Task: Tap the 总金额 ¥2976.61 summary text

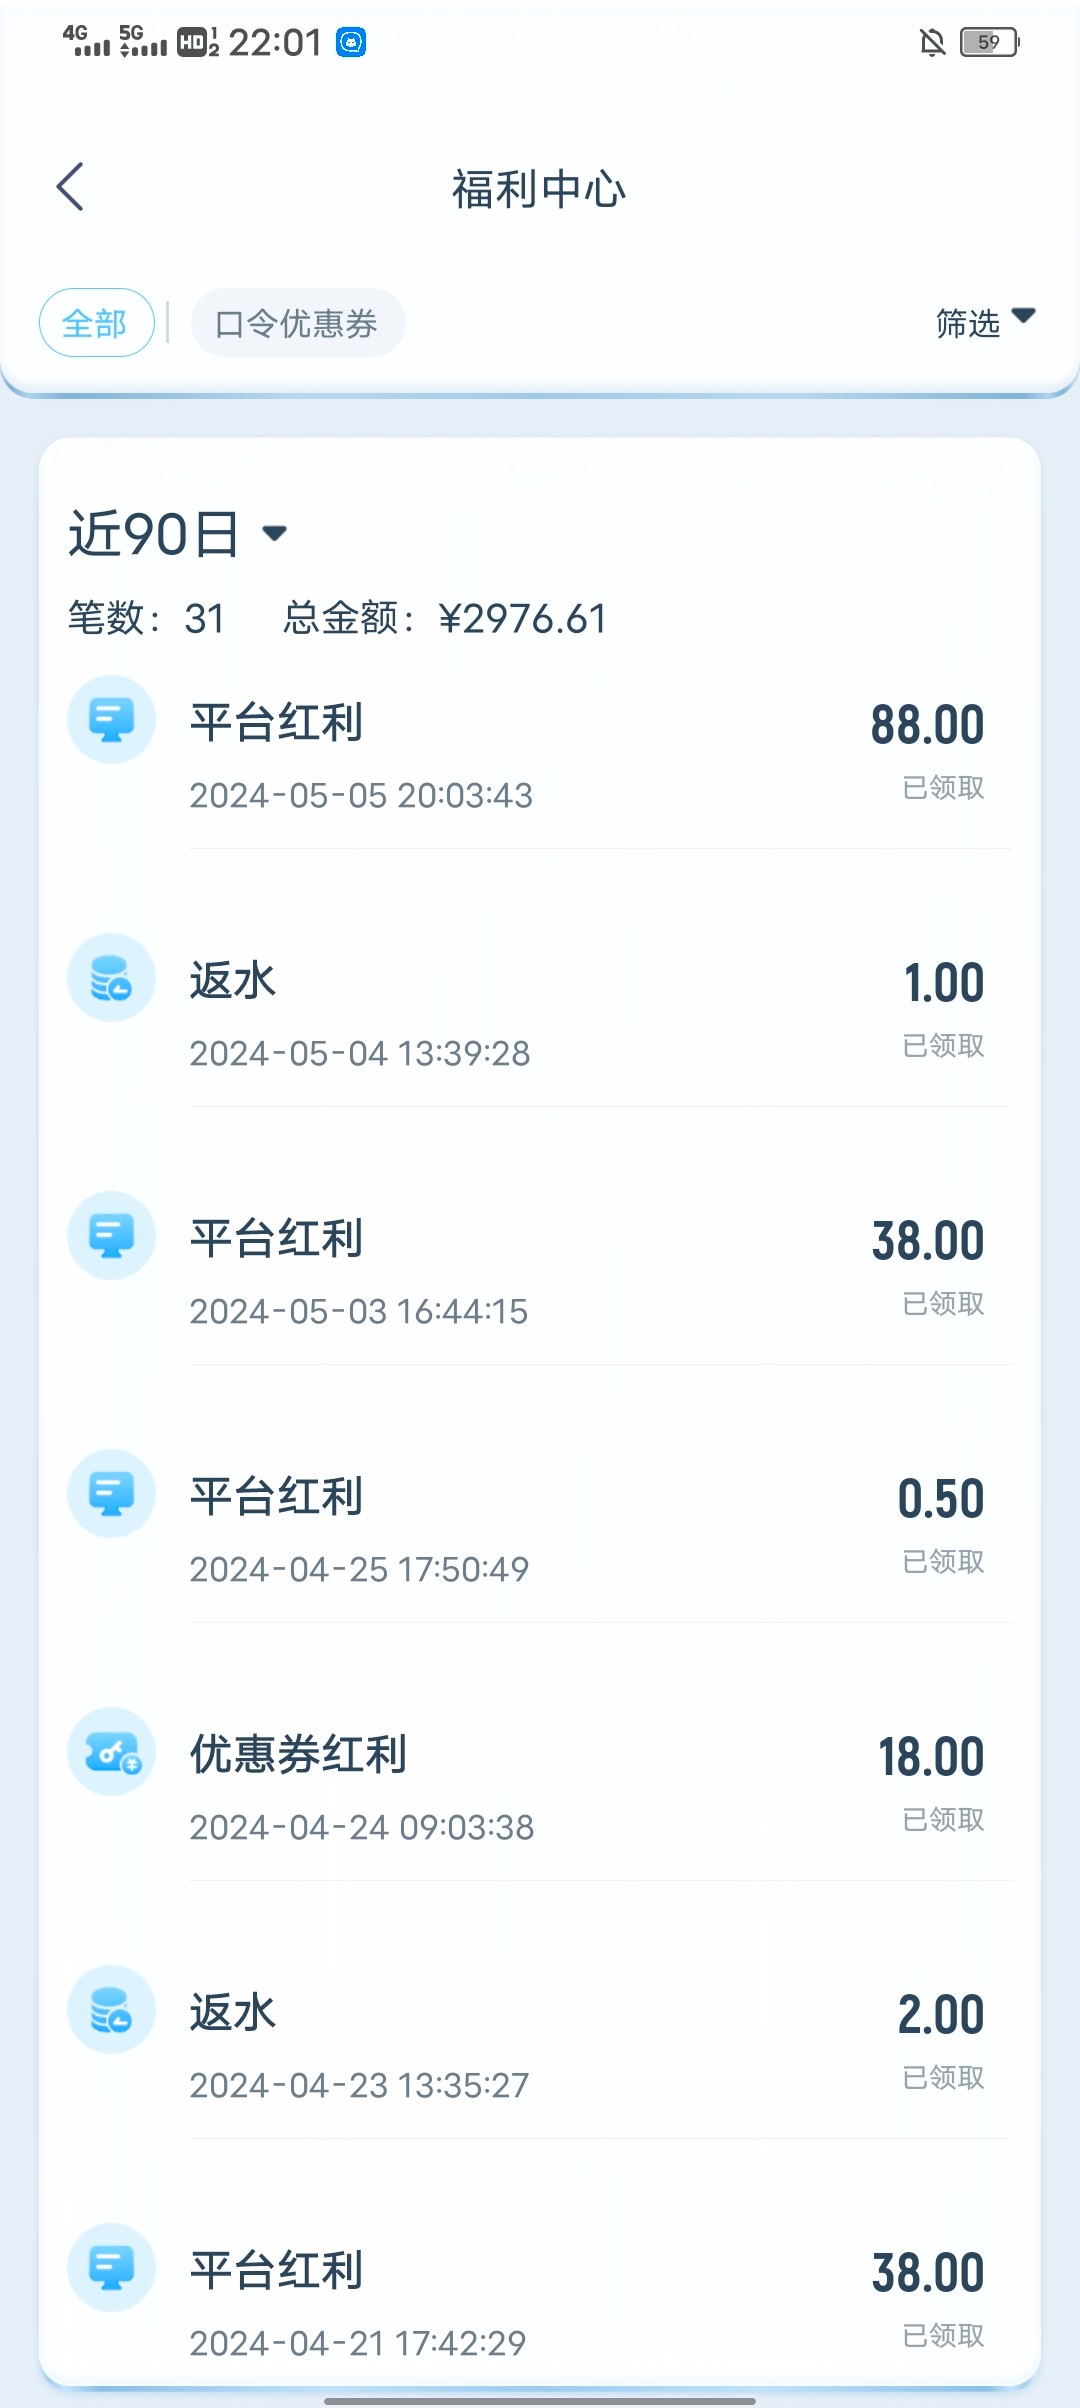Action: 445,618
